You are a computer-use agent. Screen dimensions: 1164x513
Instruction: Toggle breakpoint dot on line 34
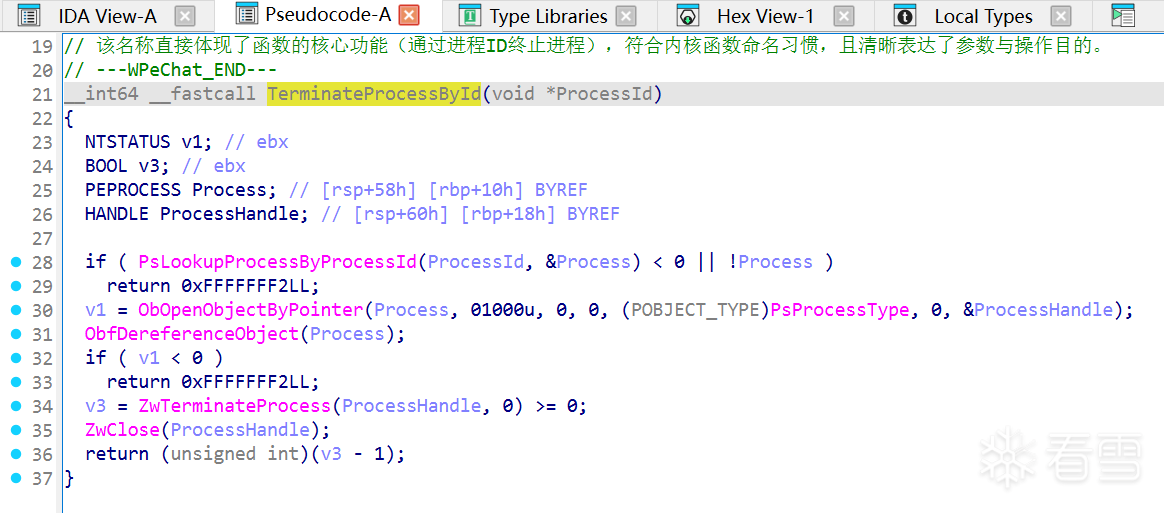click(18, 406)
